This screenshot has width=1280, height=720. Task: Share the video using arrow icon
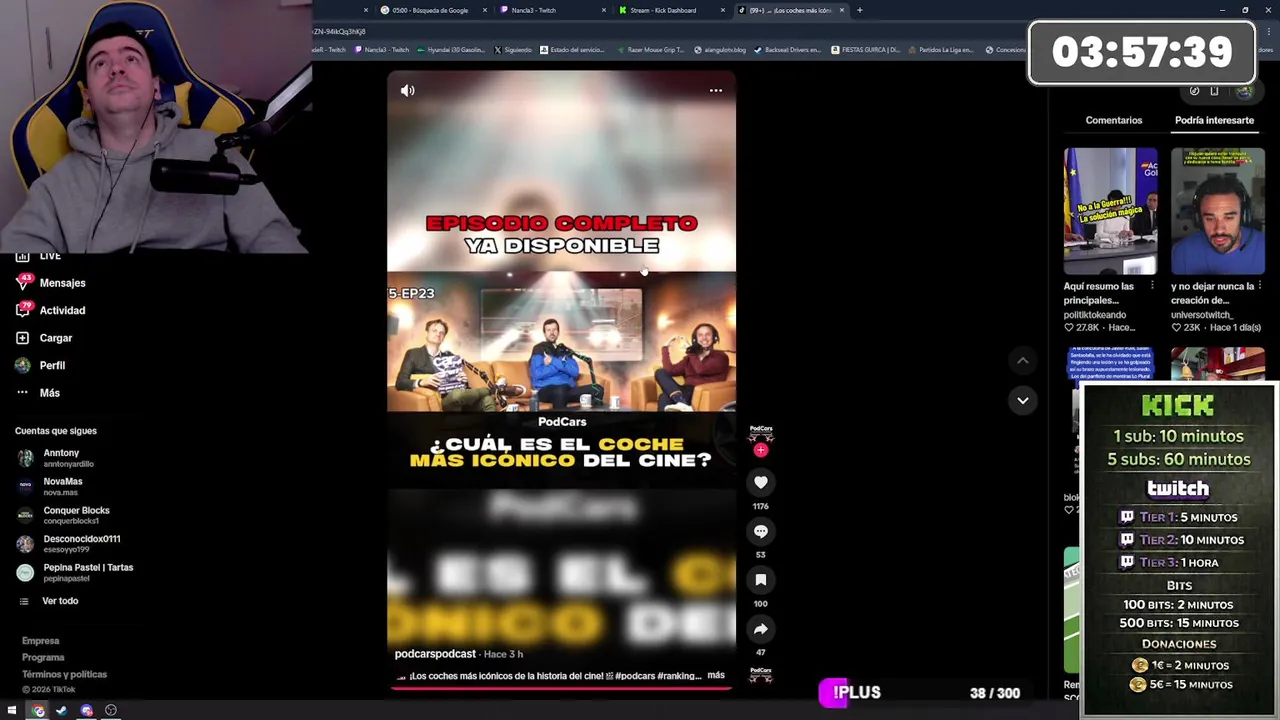(x=761, y=629)
